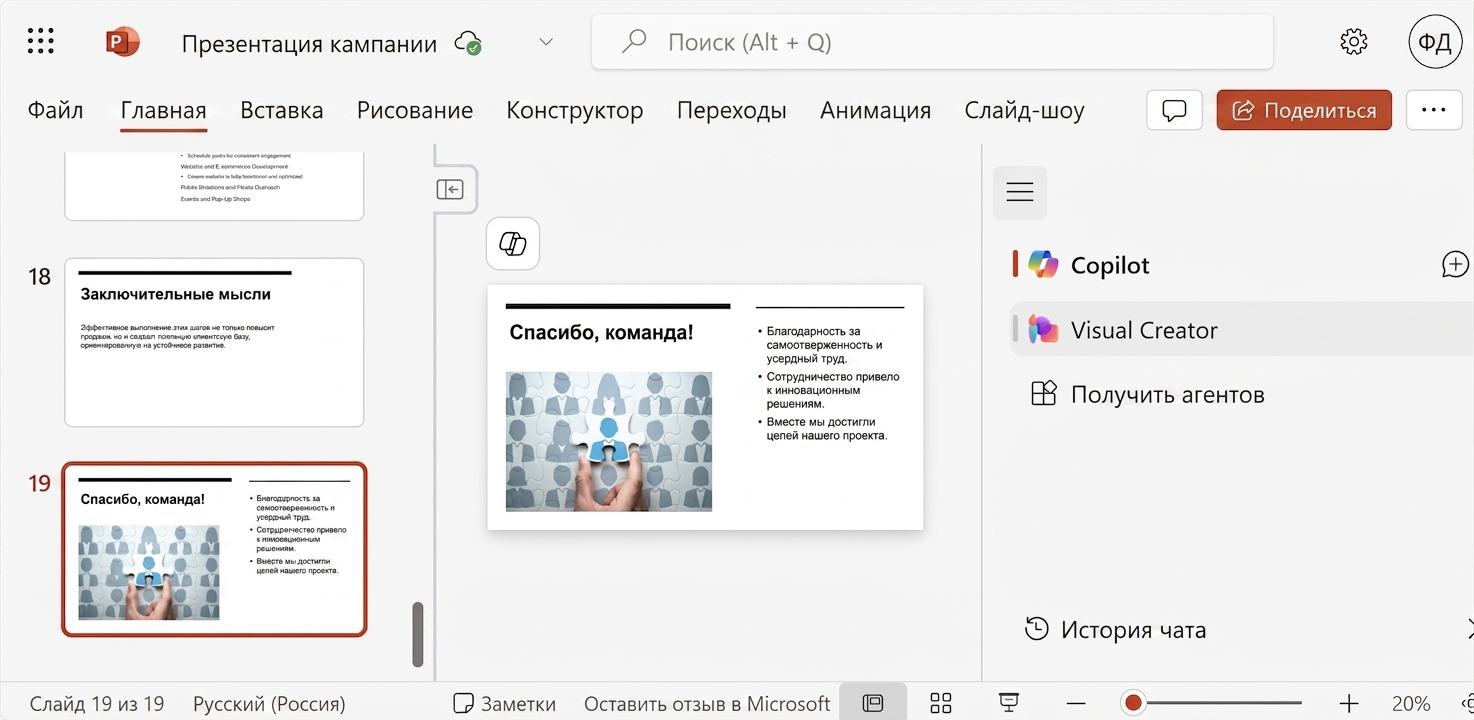Click the Copilot rainbow logo
The width and height of the screenshot is (1474, 720).
(x=1043, y=264)
